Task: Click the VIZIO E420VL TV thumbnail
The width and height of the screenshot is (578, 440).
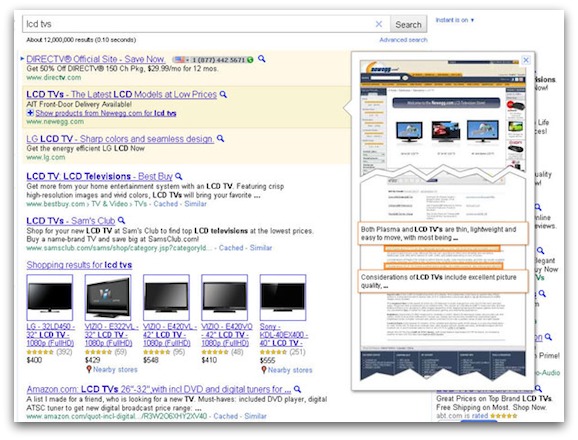Action: pyautogui.click(x=166, y=297)
